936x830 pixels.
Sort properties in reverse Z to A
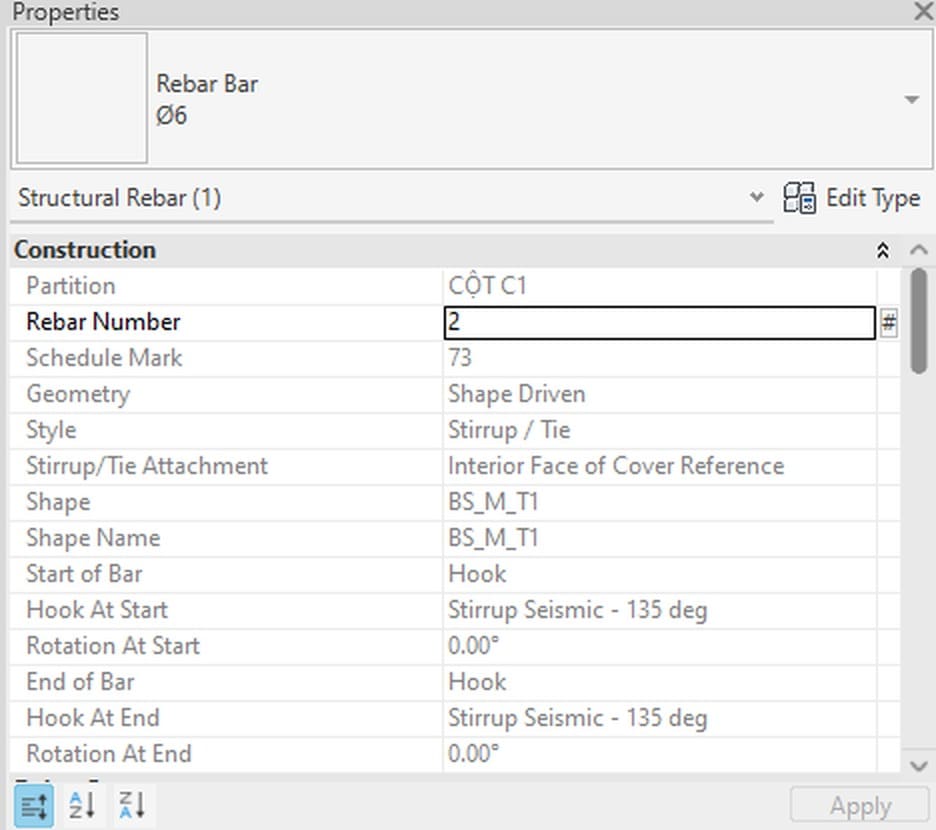[x=132, y=805]
